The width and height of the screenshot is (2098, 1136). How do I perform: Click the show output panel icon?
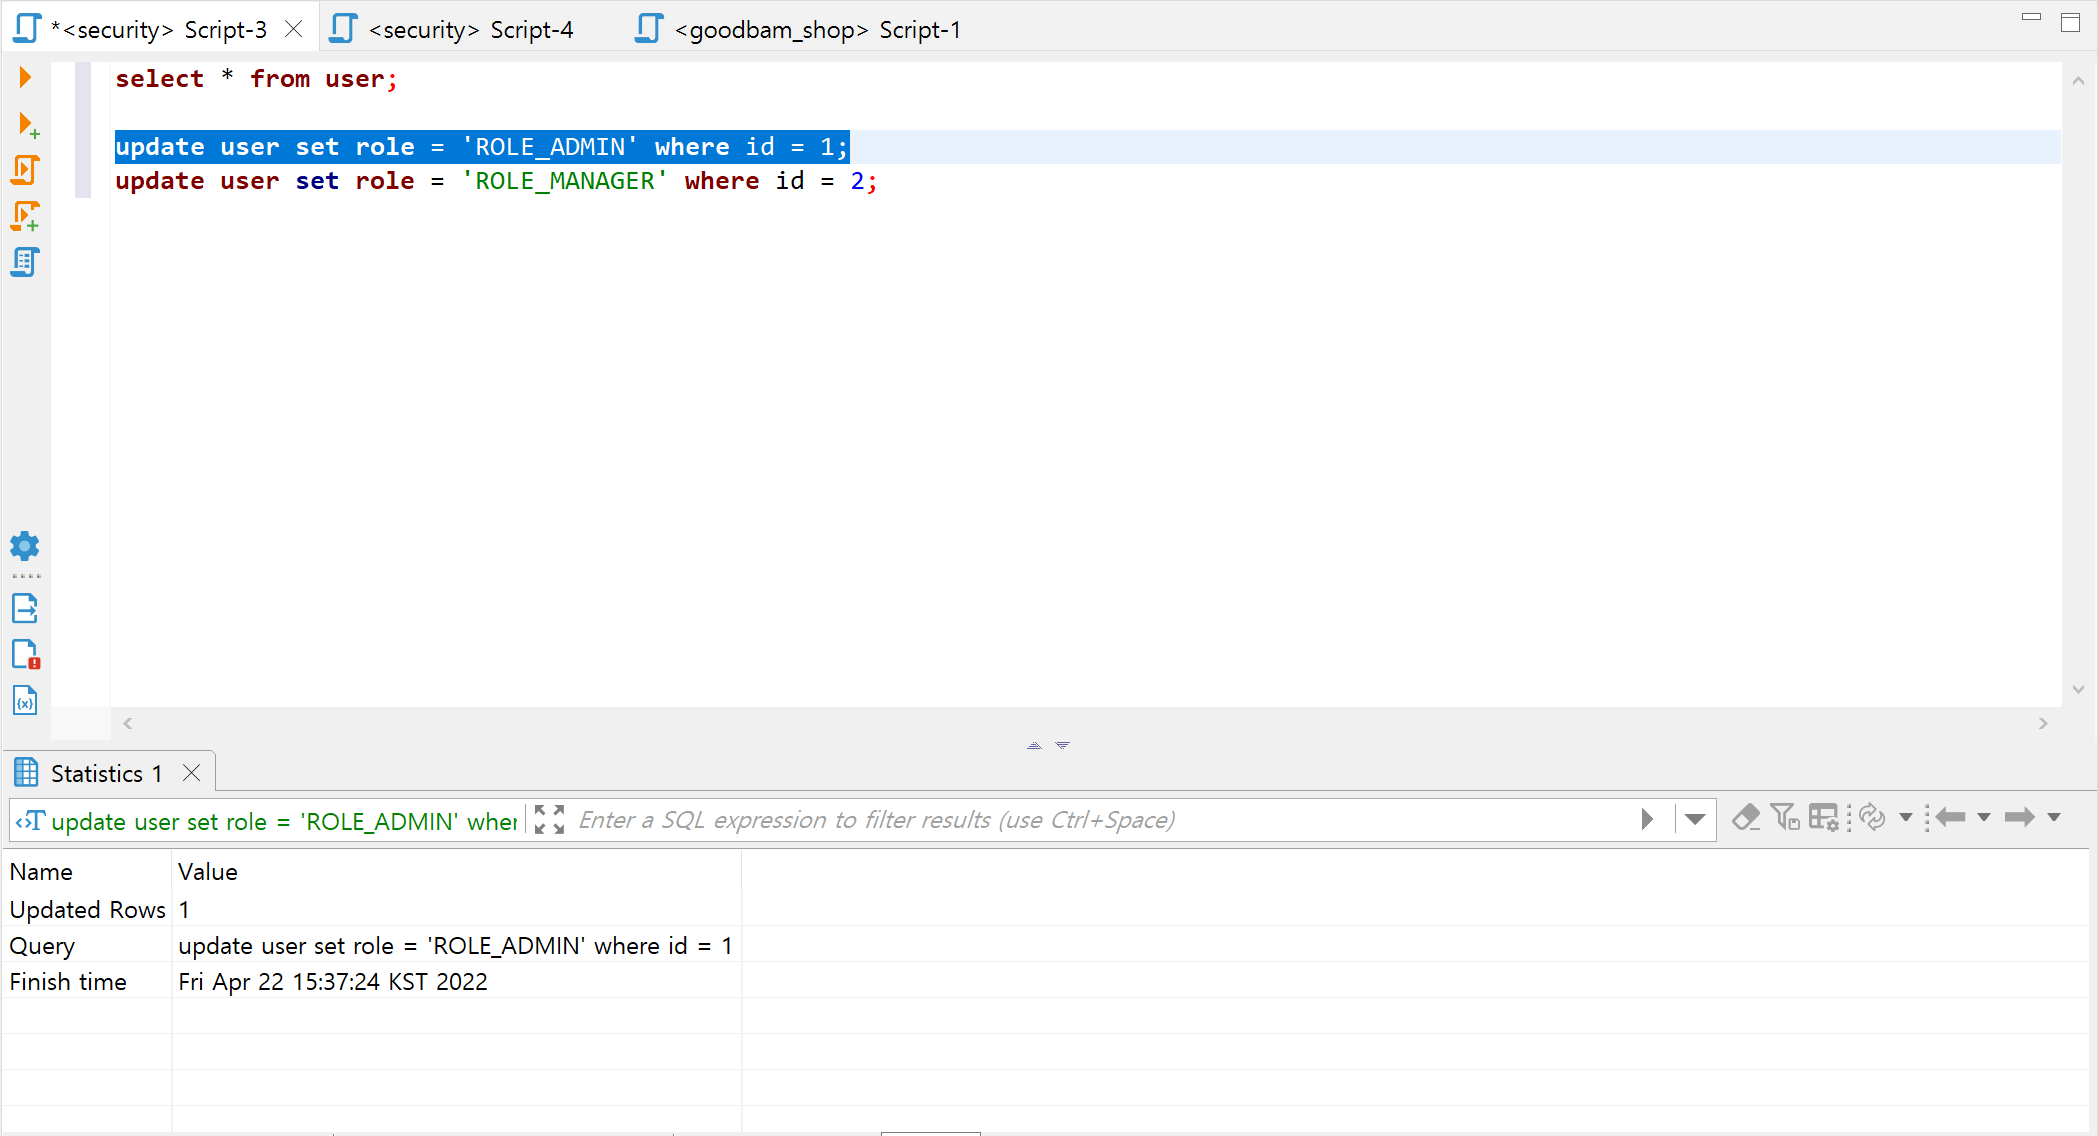(x=25, y=608)
